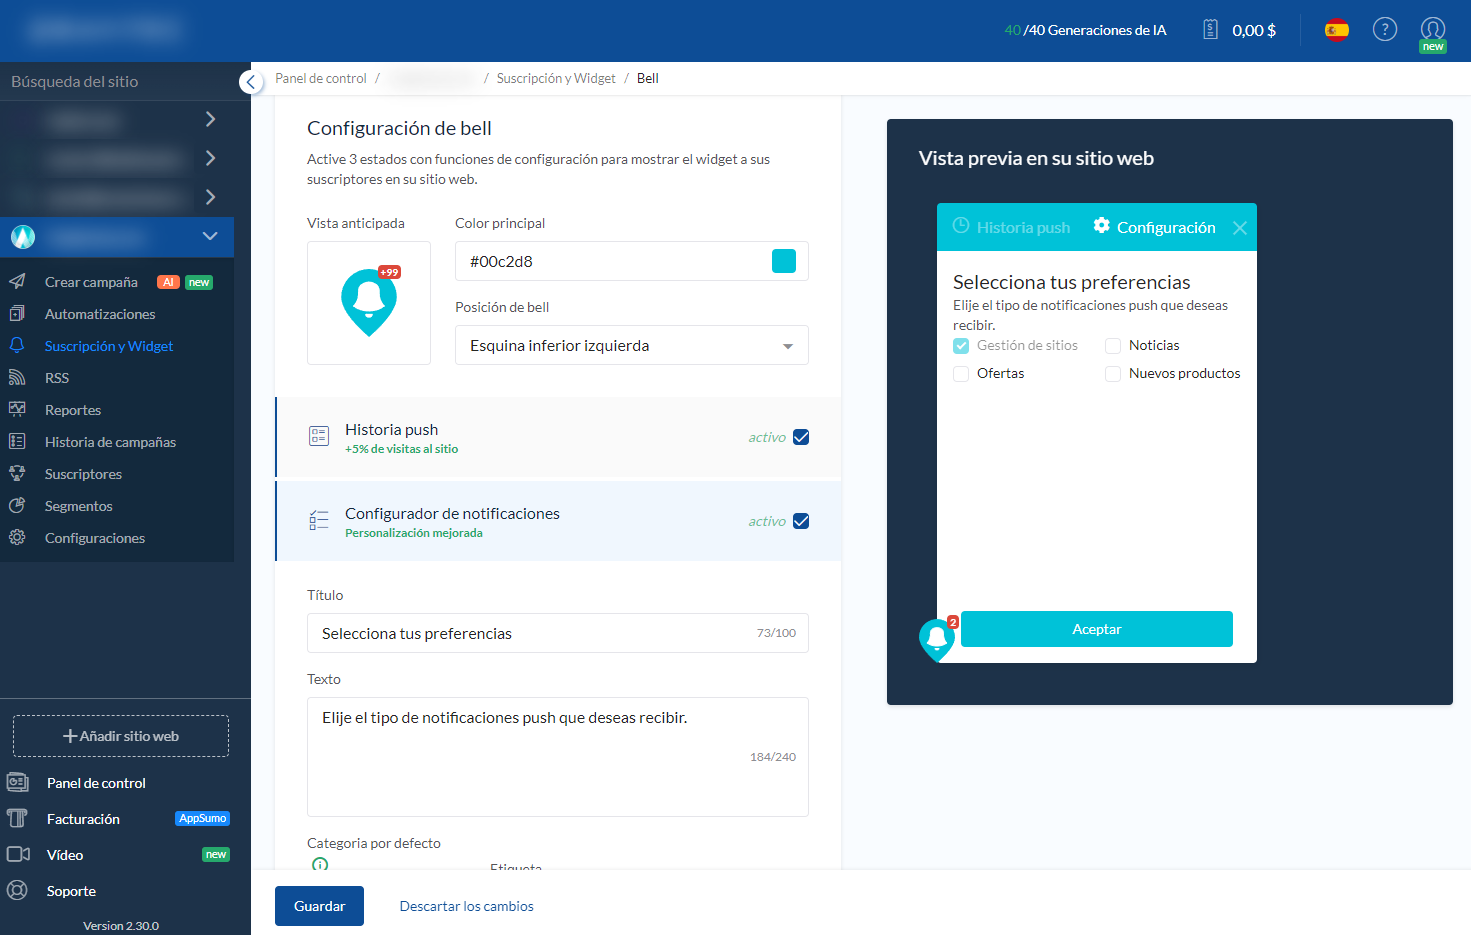Click Descartar los cambios link
The width and height of the screenshot is (1471, 935).
(466, 906)
